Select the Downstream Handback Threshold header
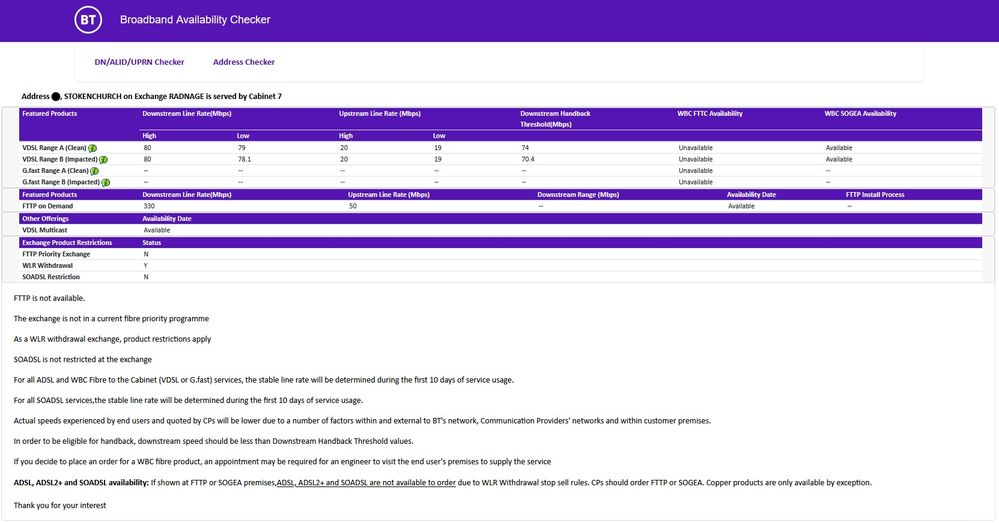The width and height of the screenshot is (999, 523). [555, 119]
